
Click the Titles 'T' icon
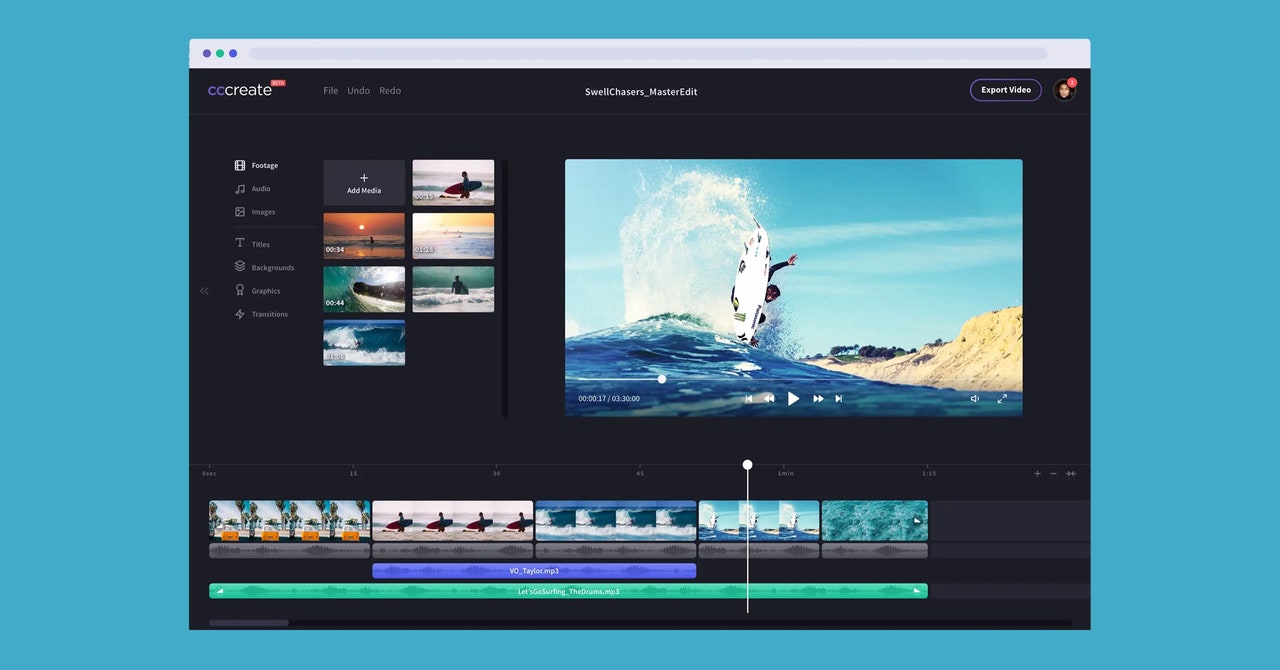click(x=240, y=243)
